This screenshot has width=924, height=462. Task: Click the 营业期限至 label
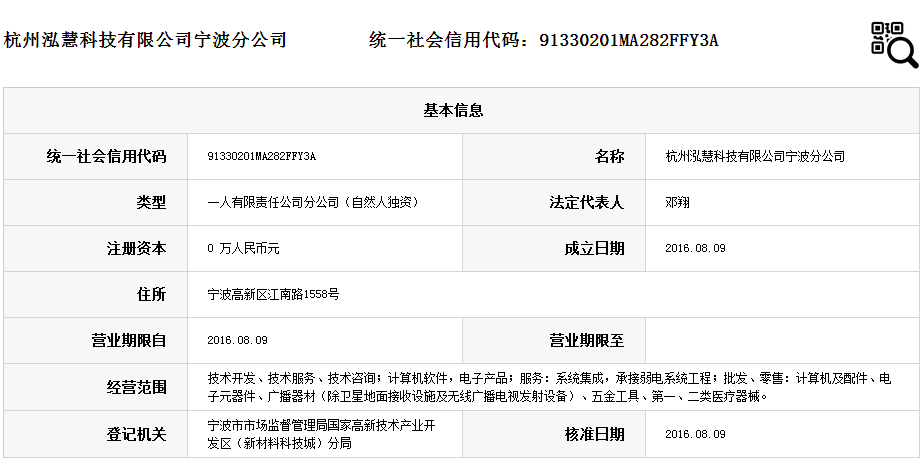pyautogui.click(x=586, y=341)
